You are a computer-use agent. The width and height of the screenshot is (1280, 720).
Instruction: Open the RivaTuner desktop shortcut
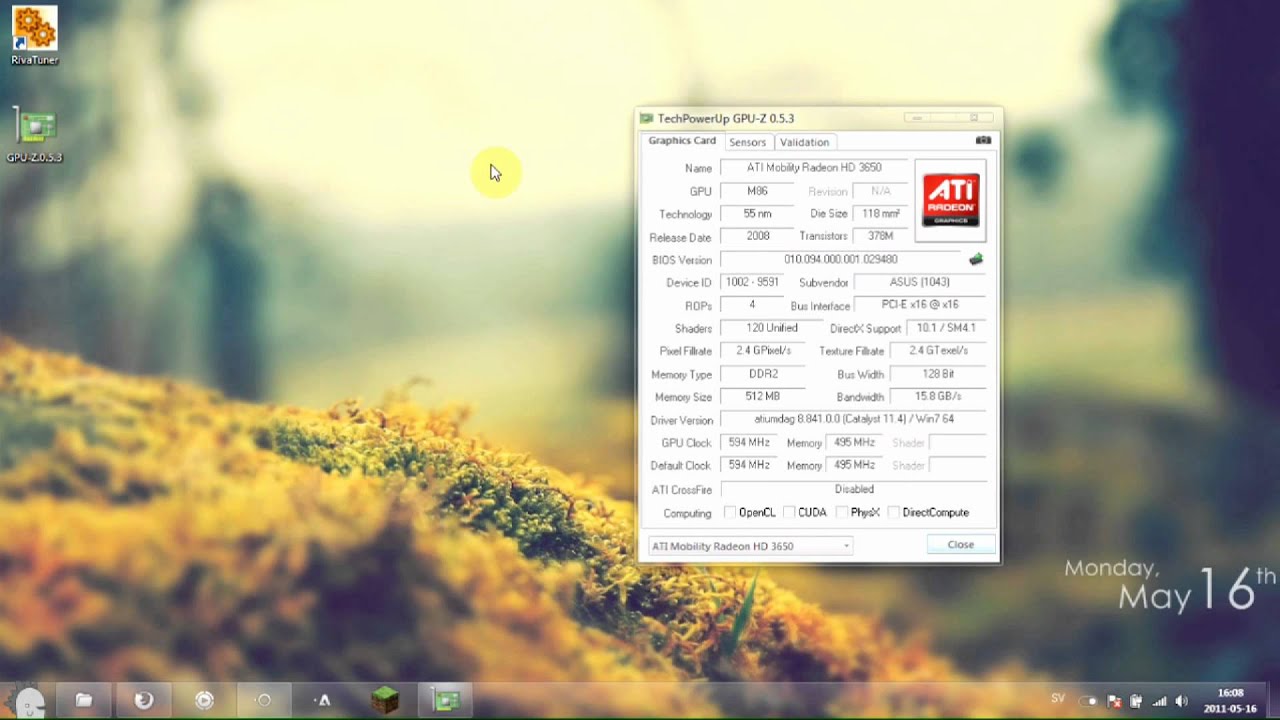click(x=34, y=36)
